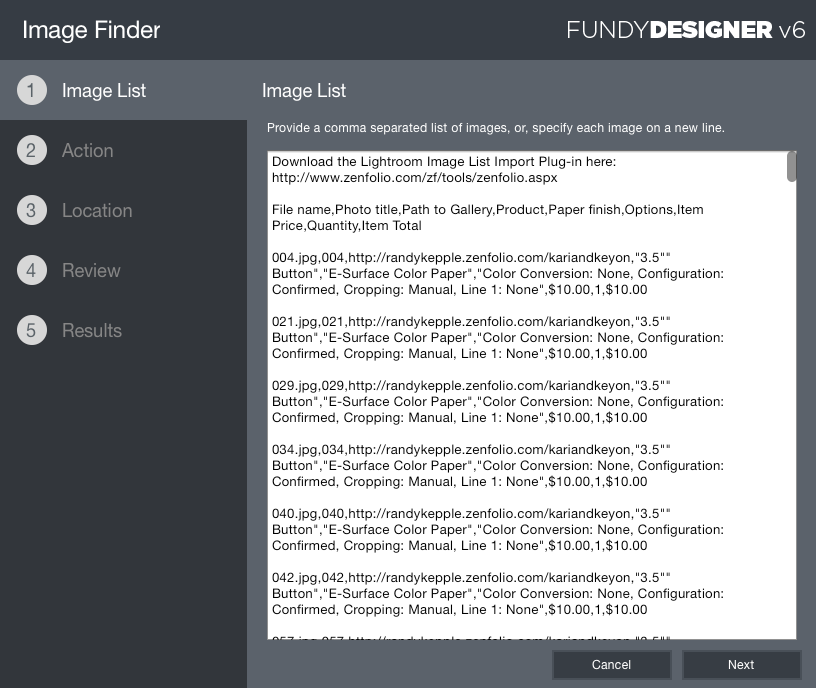Click the step 5 circle icon
Screen dimensions: 816x688
tap(32, 330)
